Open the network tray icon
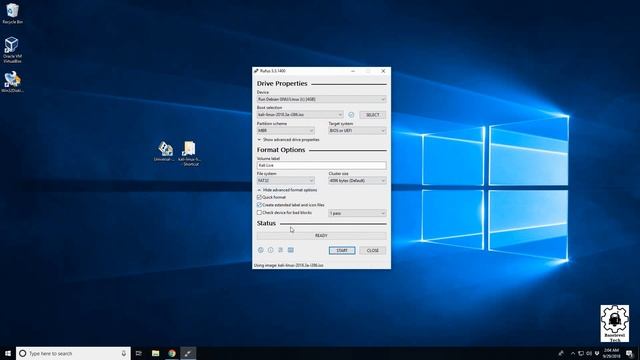The width and height of the screenshot is (640, 360). pyautogui.click(x=581, y=353)
